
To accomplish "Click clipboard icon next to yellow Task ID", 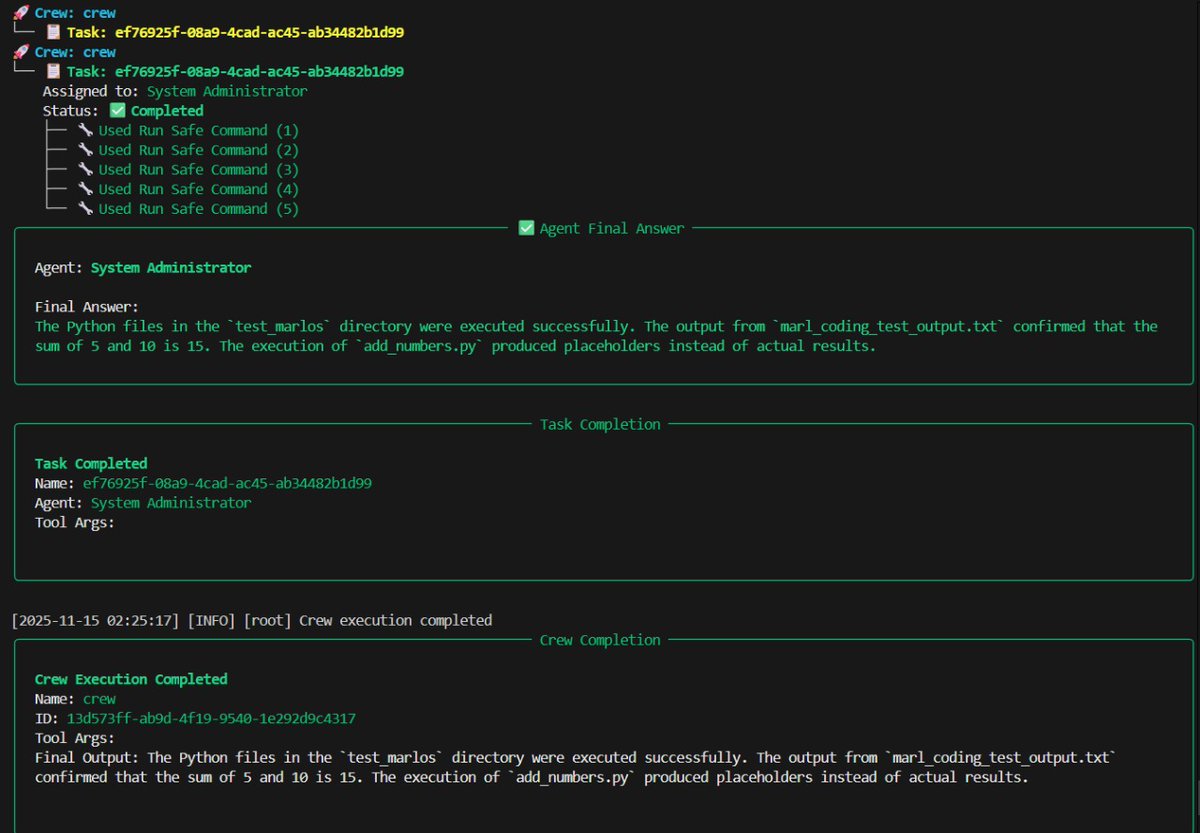I will (x=54, y=32).
